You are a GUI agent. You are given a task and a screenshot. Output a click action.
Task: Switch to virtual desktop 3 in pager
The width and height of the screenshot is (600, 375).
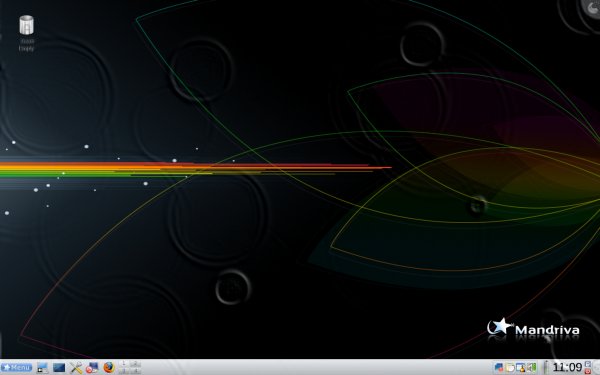coord(124,370)
